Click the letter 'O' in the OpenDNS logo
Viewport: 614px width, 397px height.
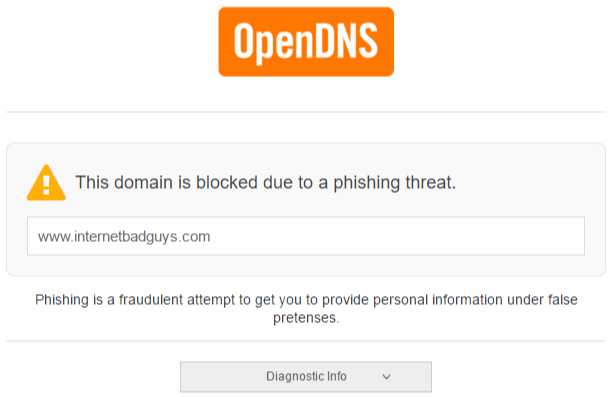click(245, 40)
